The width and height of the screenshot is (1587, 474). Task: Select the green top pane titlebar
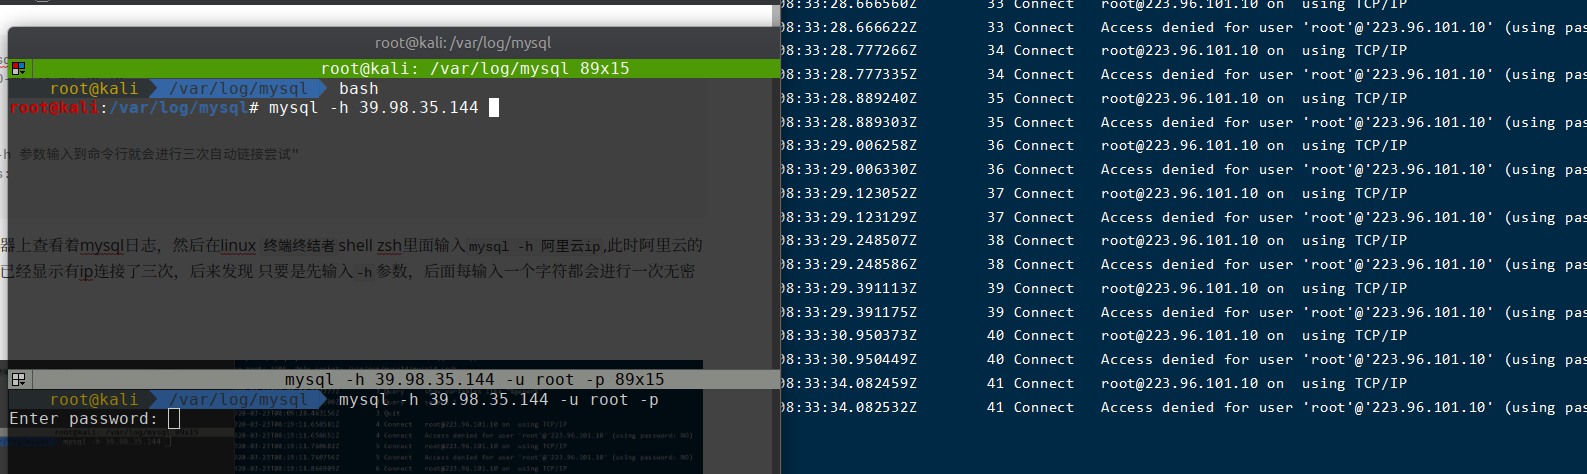tap(474, 68)
